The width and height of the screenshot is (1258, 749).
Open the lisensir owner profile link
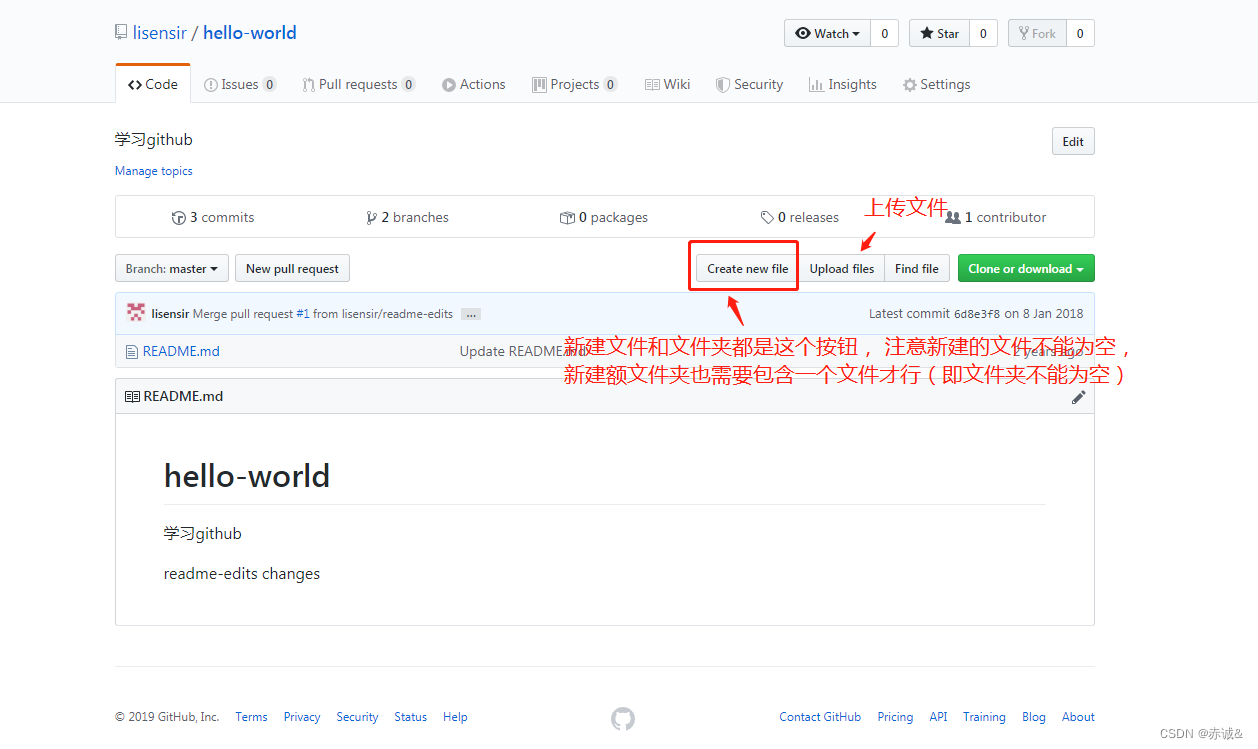coord(160,33)
